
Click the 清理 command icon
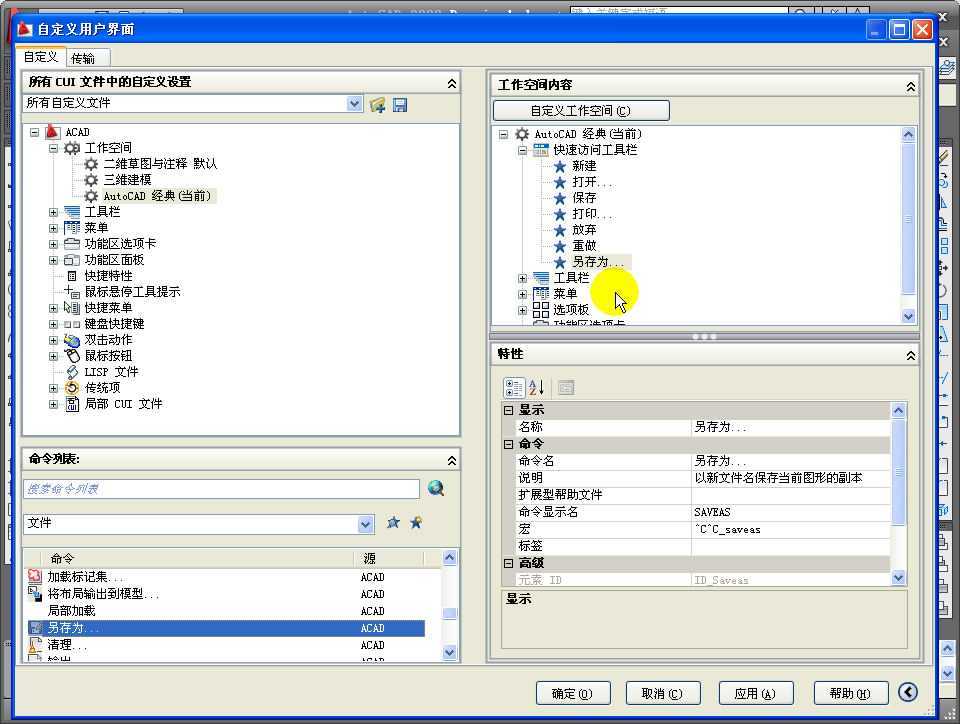click(x=35, y=644)
